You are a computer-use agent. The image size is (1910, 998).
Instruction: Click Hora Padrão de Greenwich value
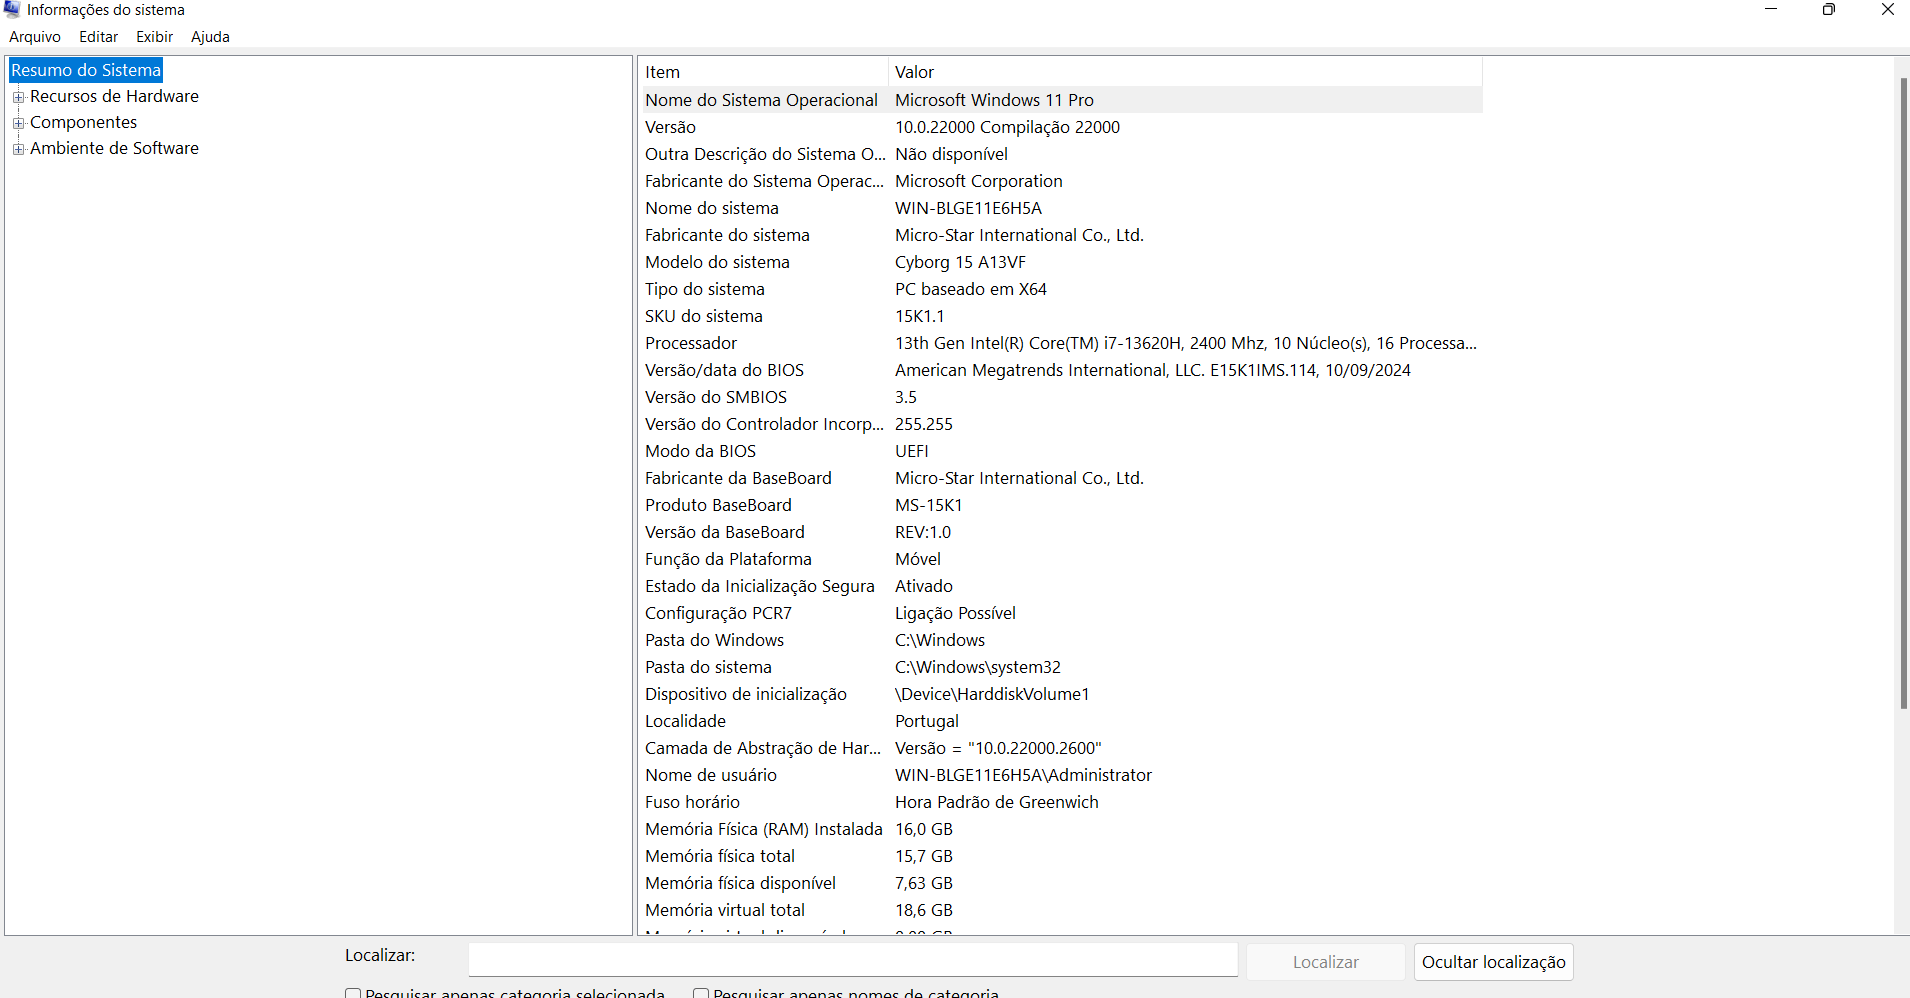point(997,802)
